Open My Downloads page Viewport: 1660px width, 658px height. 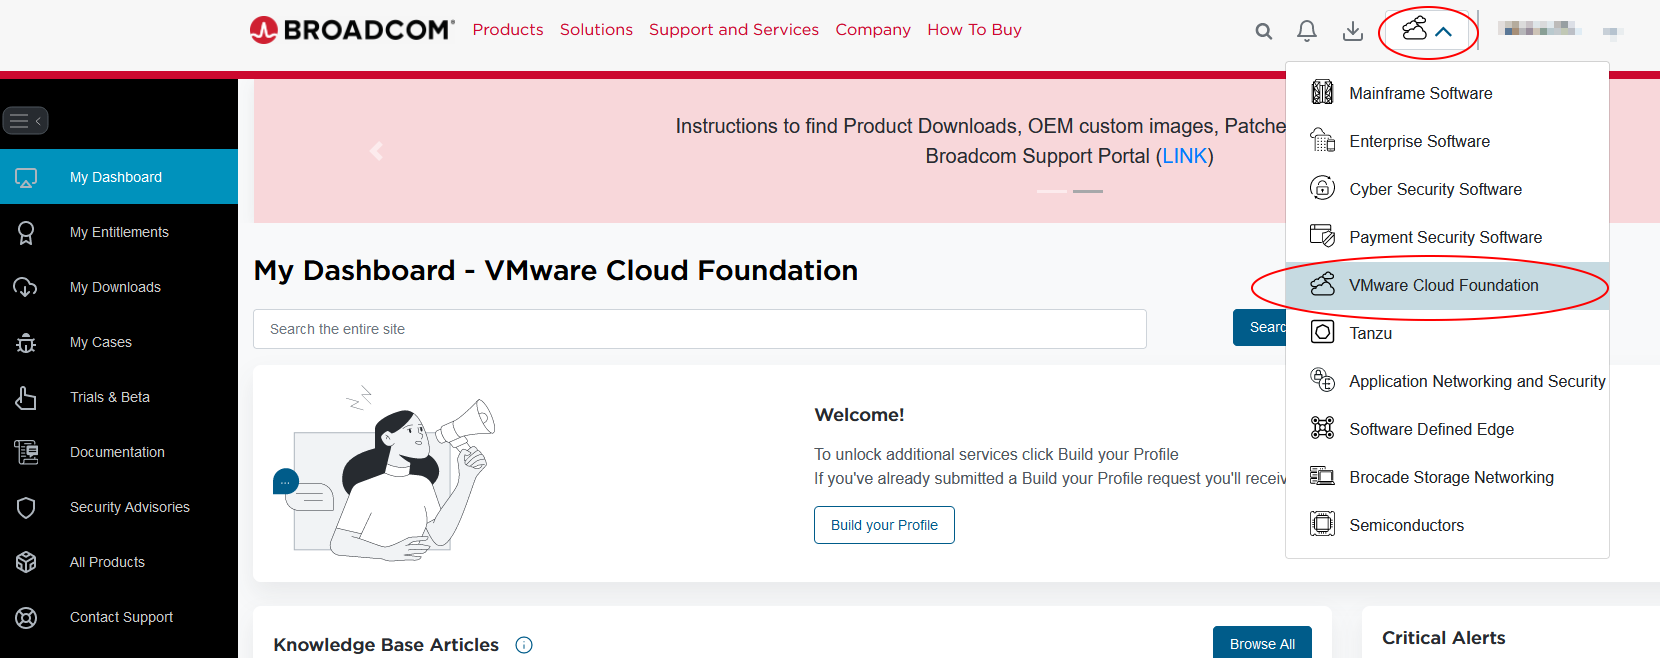(x=115, y=287)
